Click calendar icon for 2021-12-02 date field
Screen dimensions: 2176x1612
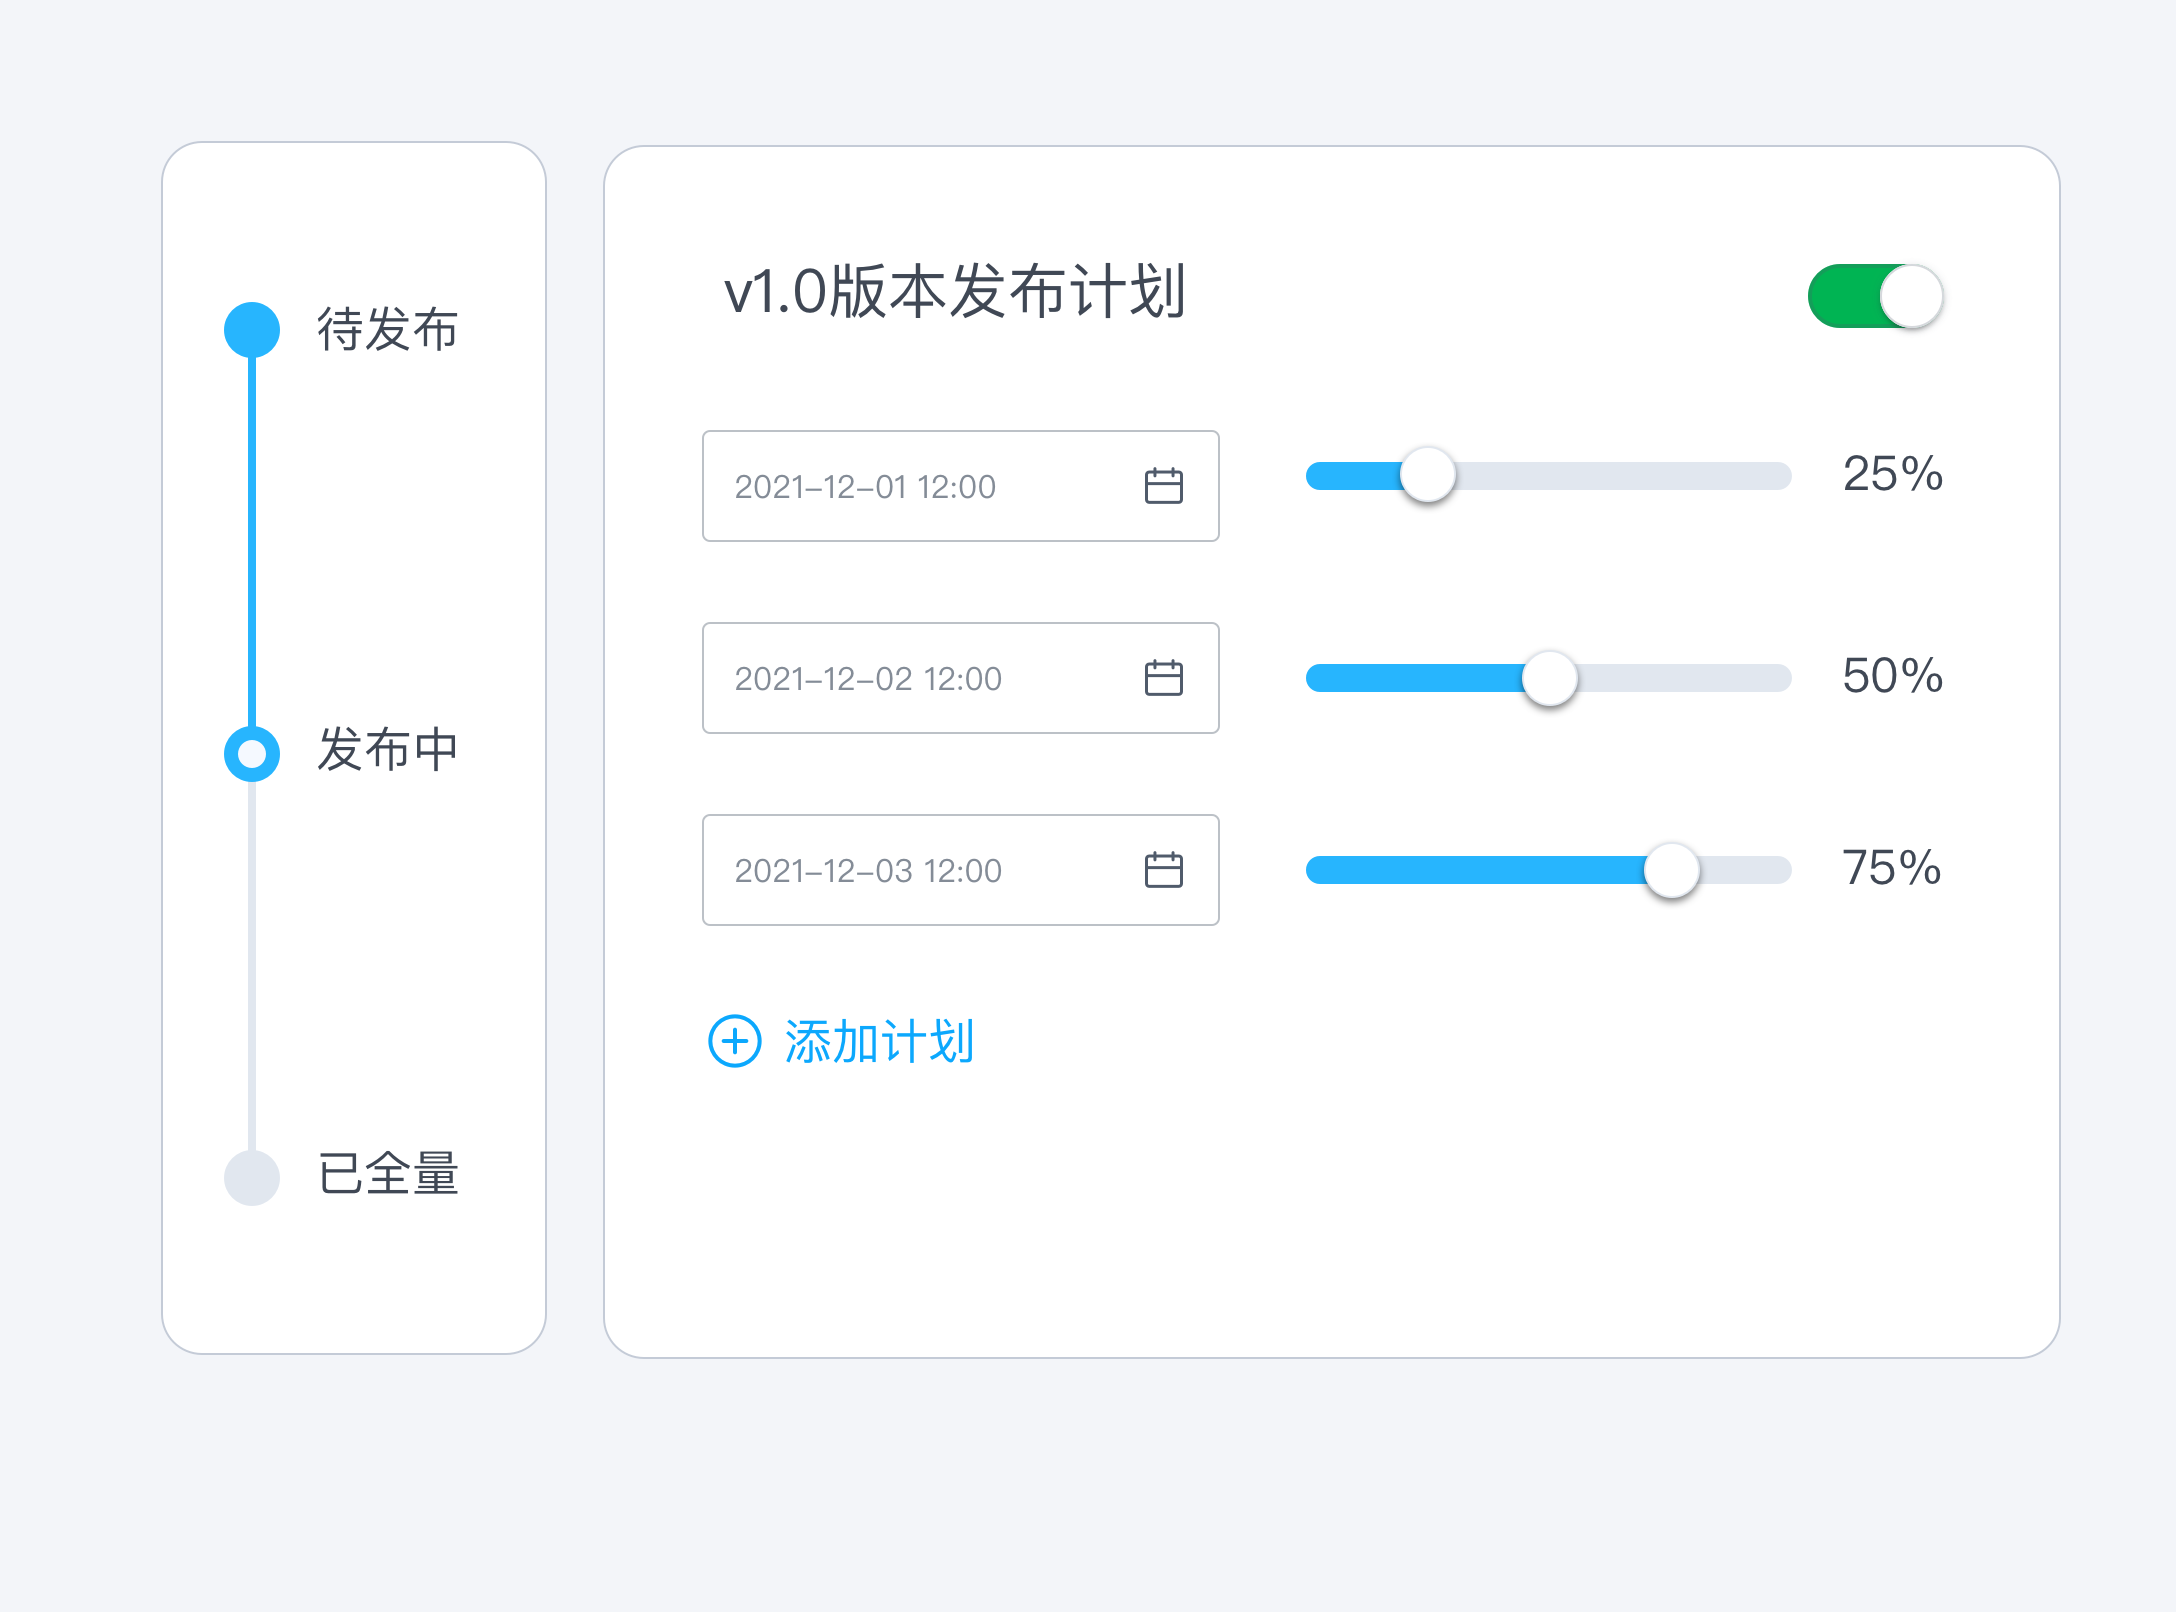click(1163, 678)
